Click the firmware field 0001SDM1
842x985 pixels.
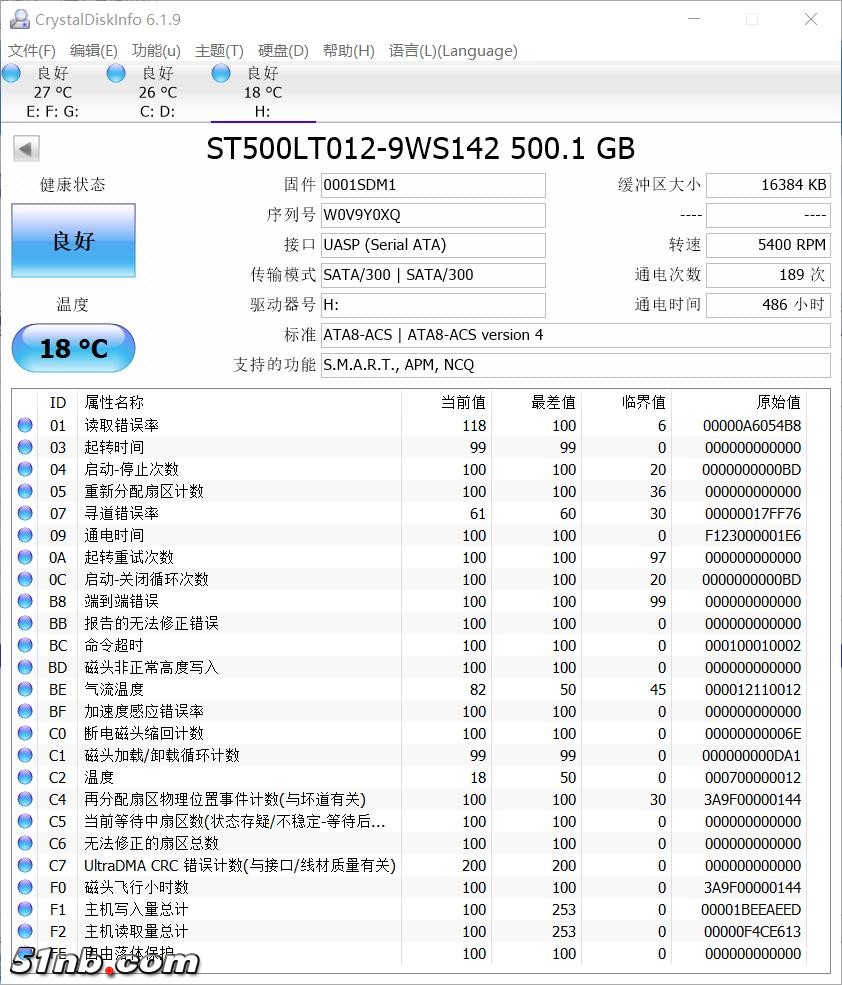pyautogui.click(x=433, y=185)
